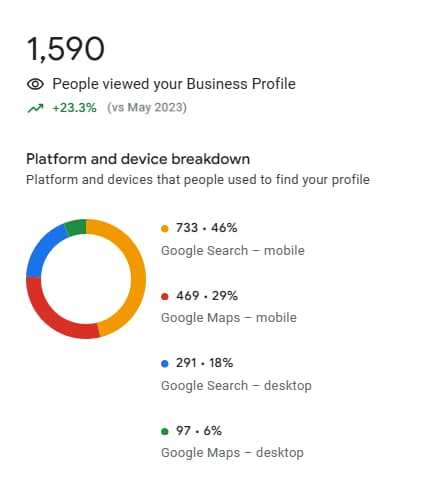The image size is (430, 484).
Task: Click the Google Search – desktop label
Action: click(236, 386)
